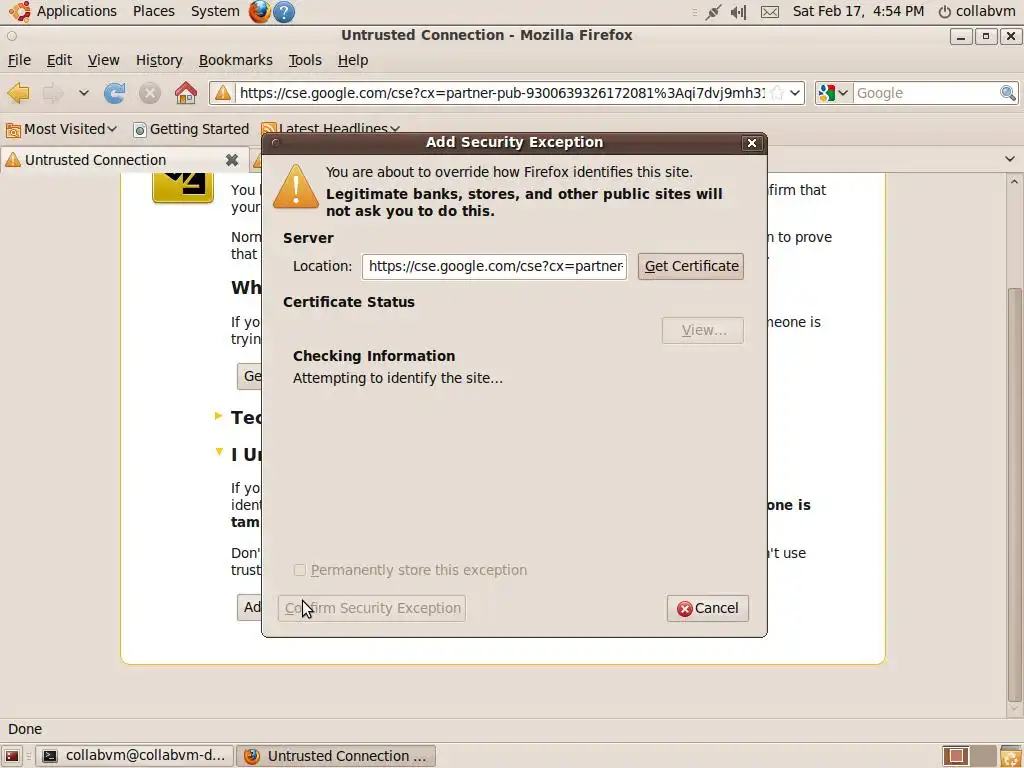Click the show desktop icon in the bottom panel
Image resolution: width=1024 pixels, height=768 pixels.
[x=12, y=756]
